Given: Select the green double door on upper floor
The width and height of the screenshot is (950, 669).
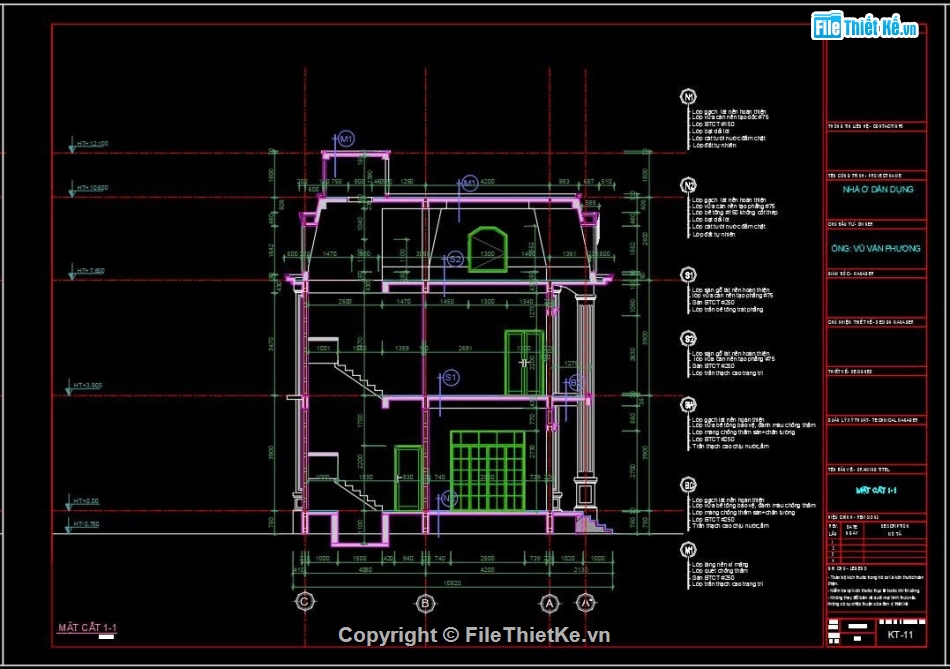Looking at the screenshot, I should pos(524,362).
